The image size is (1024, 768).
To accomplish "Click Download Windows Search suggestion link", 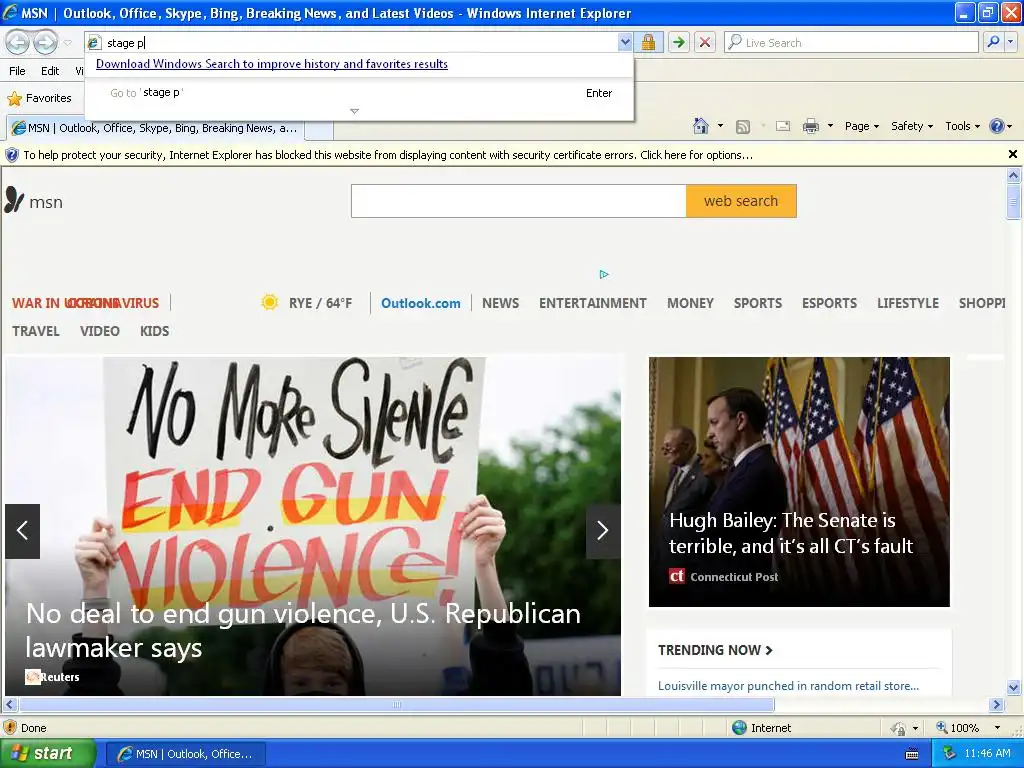I will point(272,64).
